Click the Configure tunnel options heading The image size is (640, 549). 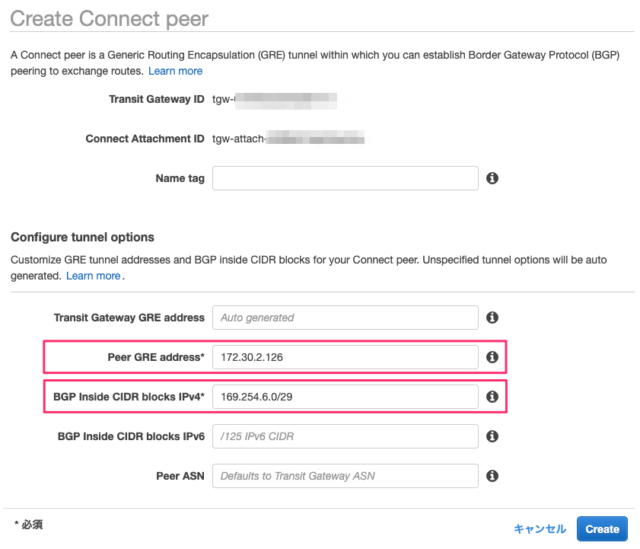coord(82,237)
